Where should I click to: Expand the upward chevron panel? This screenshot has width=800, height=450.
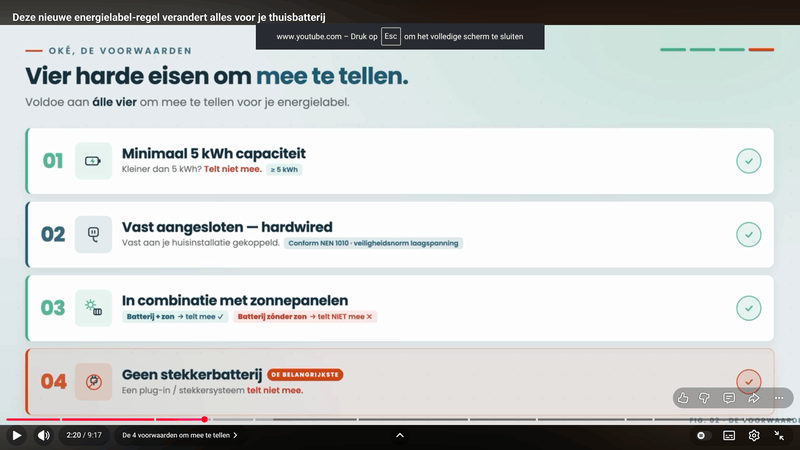coord(400,435)
